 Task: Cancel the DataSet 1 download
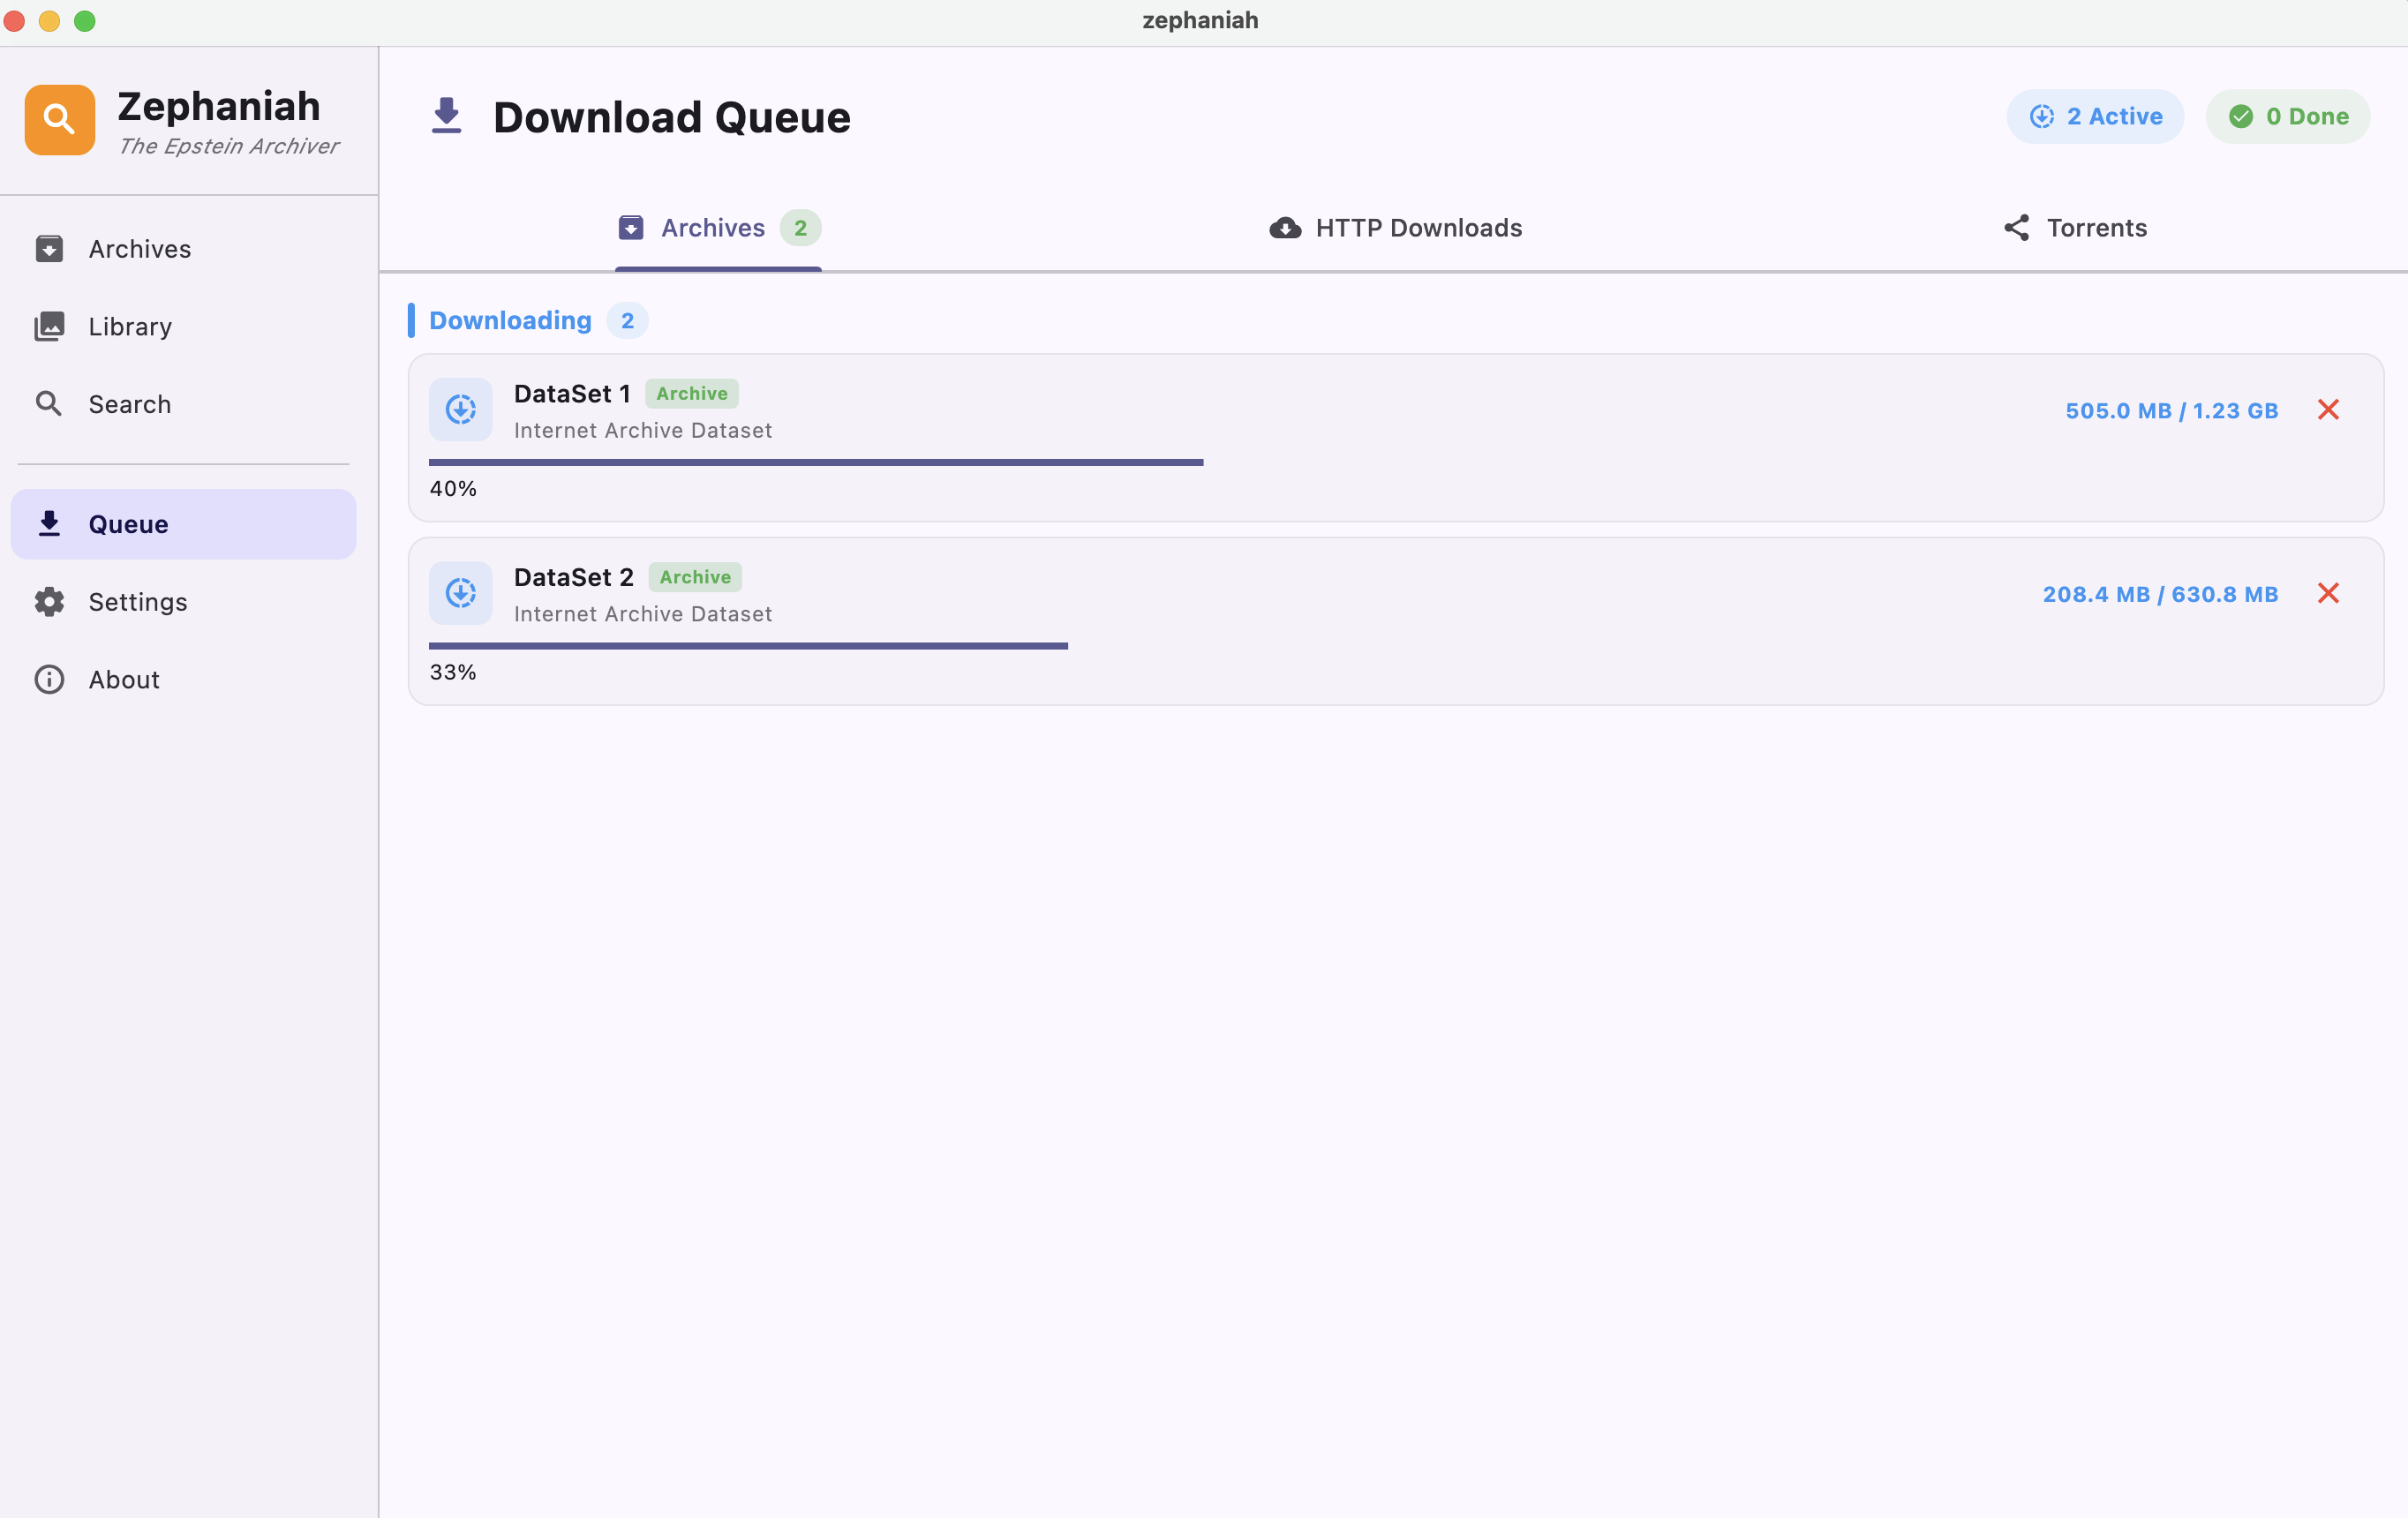[x=2328, y=409]
